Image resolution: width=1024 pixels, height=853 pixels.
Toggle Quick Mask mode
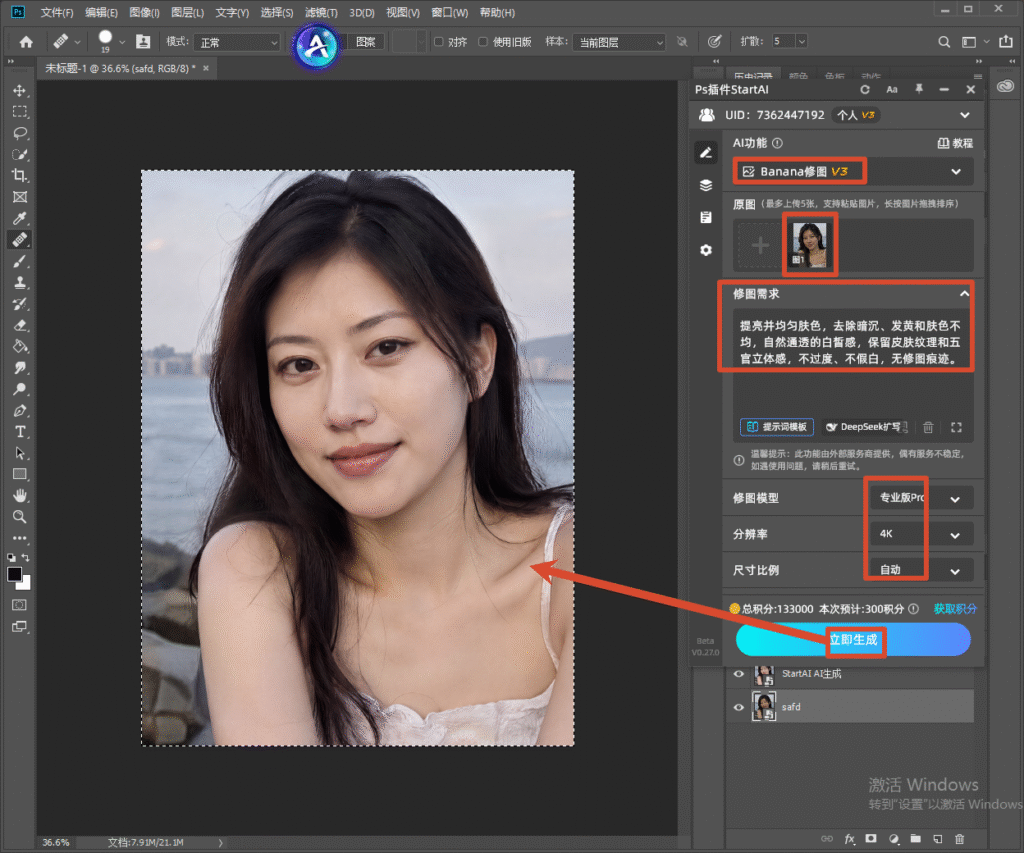click(x=20, y=605)
